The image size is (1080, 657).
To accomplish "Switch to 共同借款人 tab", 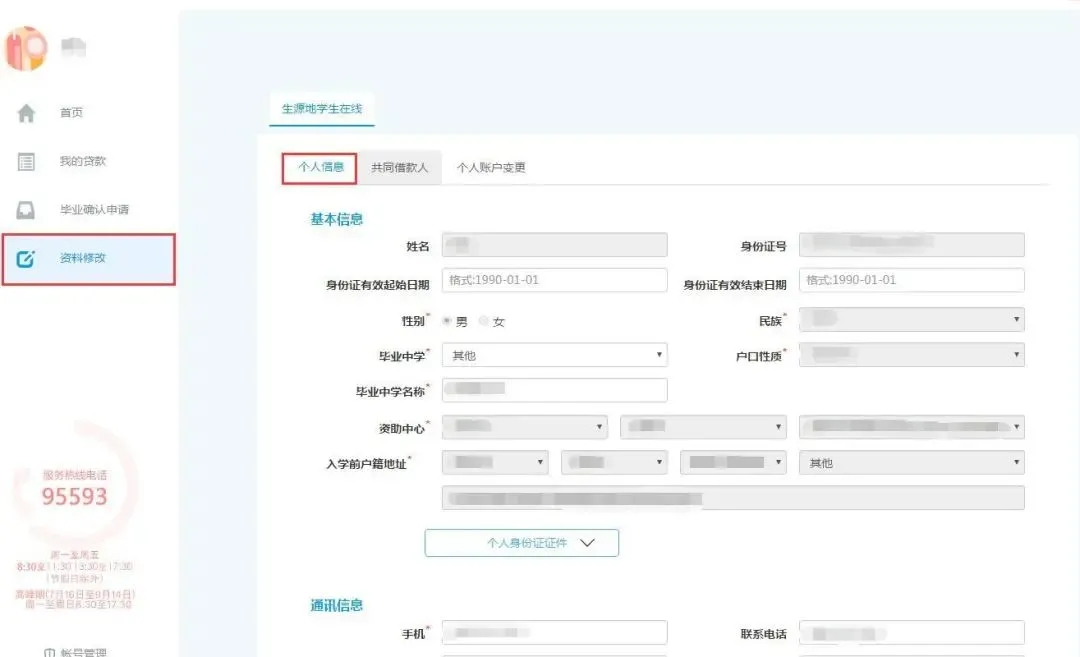I will point(399,167).
